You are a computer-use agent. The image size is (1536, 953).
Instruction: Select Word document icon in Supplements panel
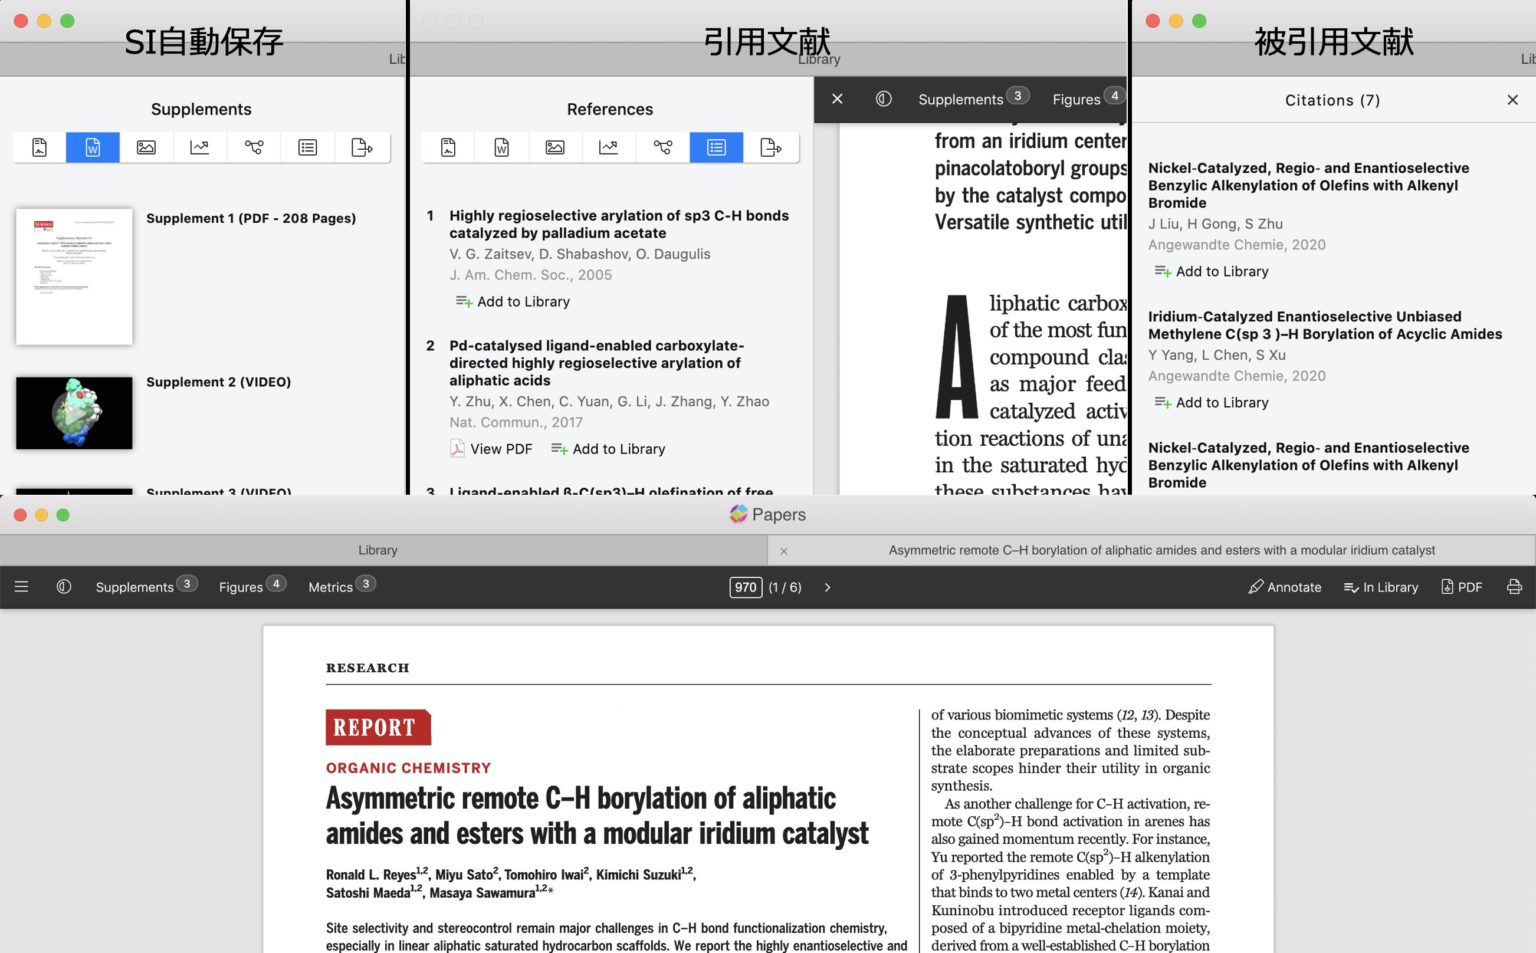tap(93, 147)
